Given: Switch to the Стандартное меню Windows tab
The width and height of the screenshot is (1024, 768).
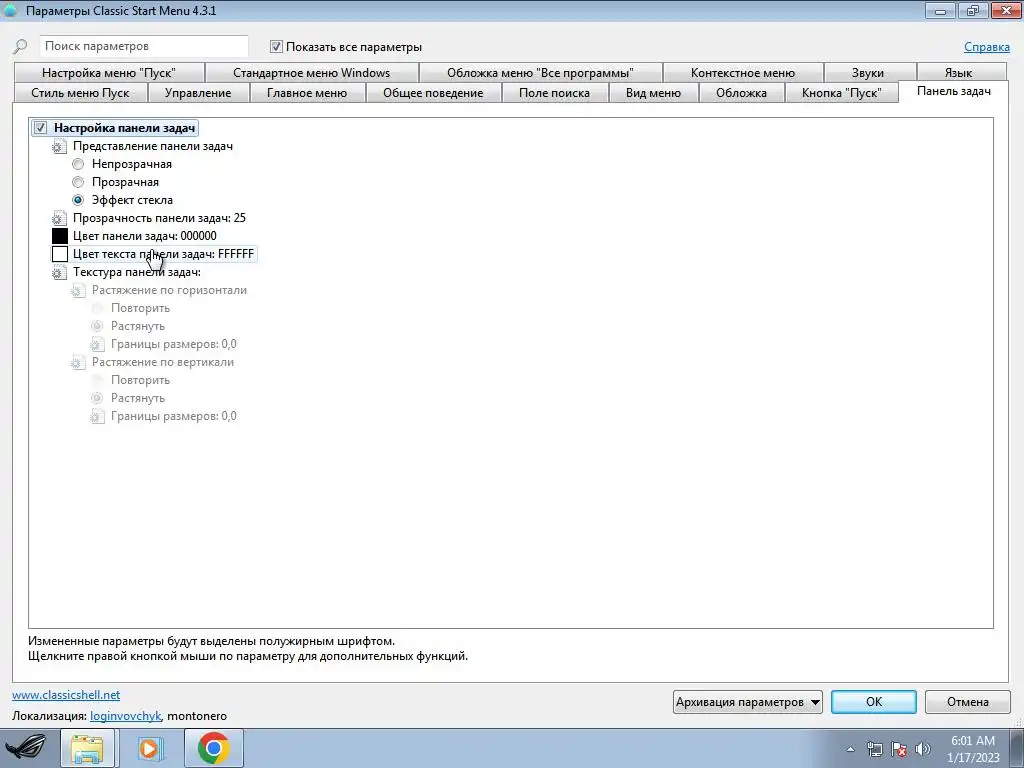Looking at the screenshot, I should click(x=312, y=73).
